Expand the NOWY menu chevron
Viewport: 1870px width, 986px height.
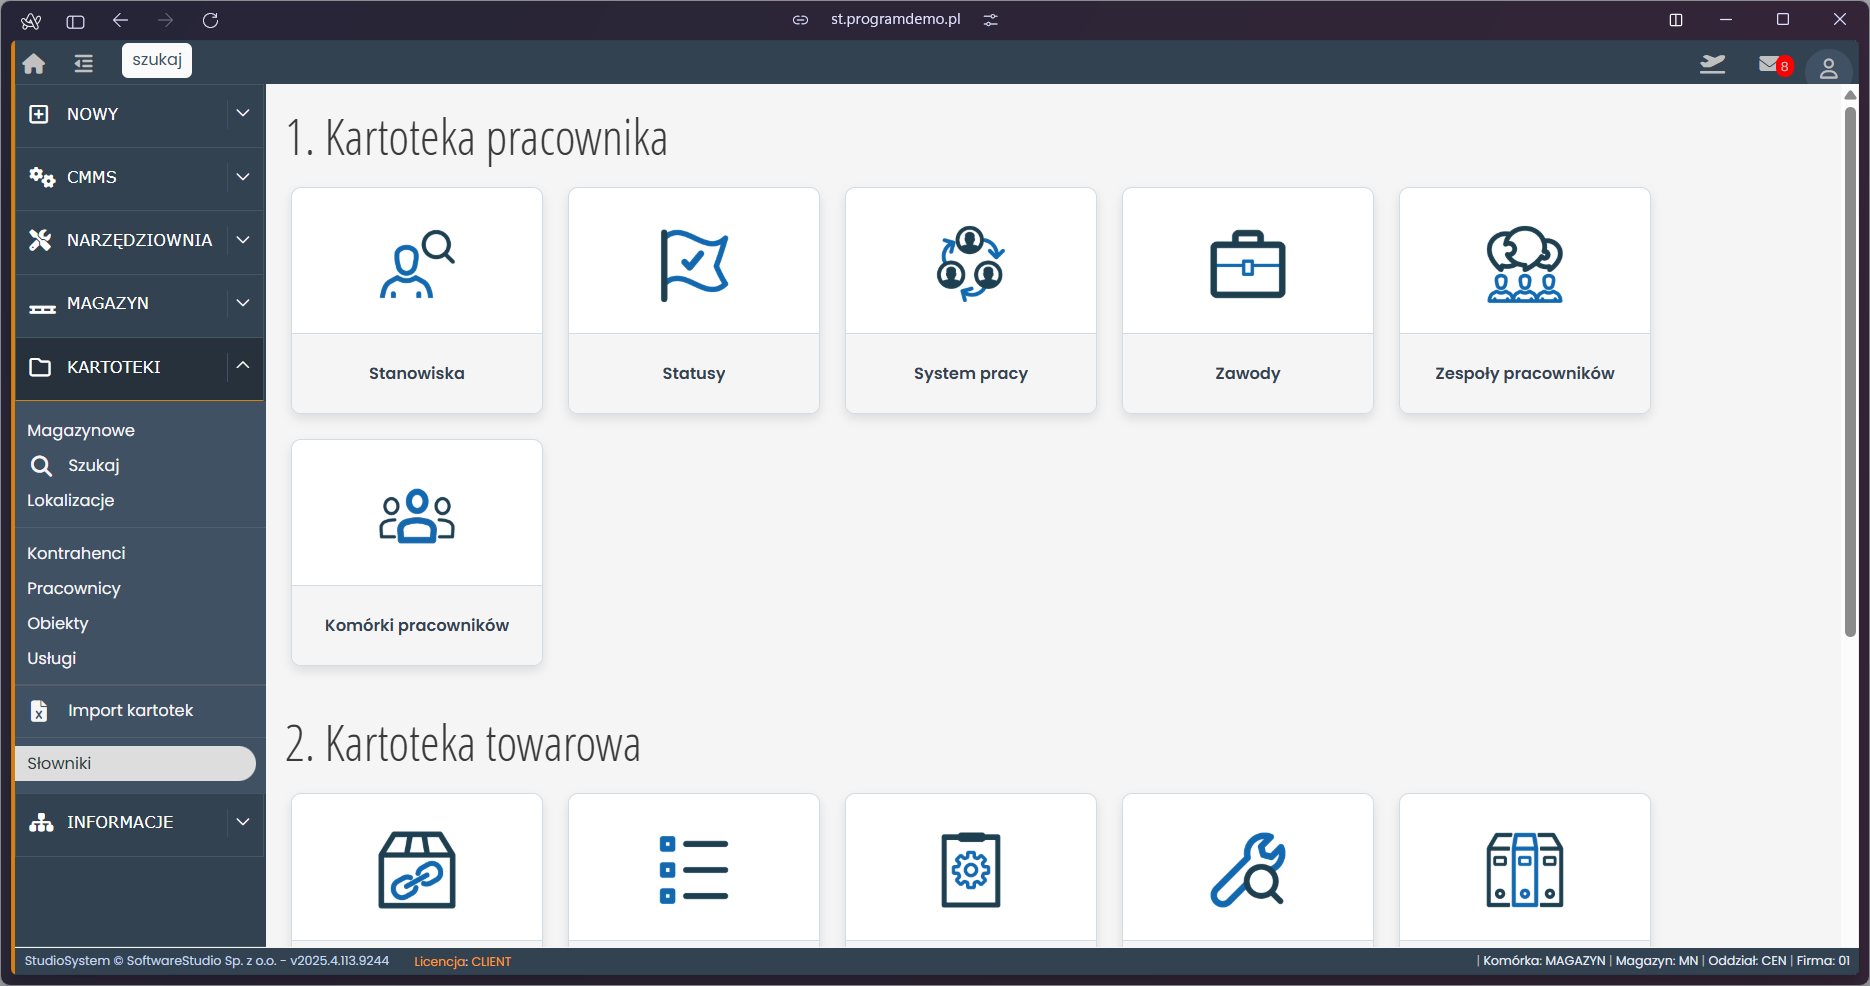click(x=243, y=114)
